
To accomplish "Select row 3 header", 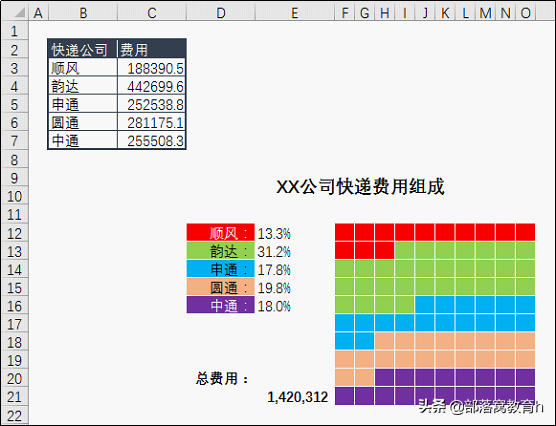I will point(15,67).
